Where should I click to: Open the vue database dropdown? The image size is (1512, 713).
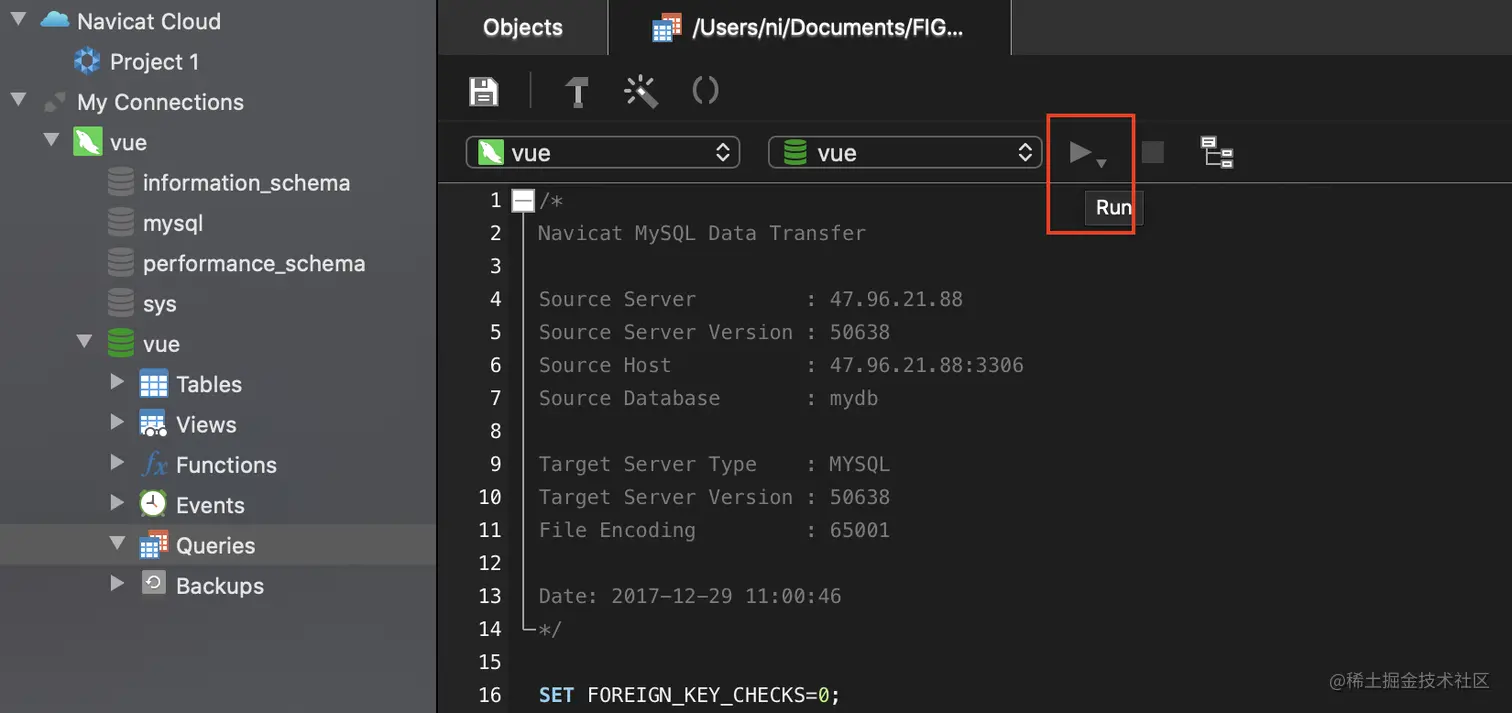click(905, 153)
